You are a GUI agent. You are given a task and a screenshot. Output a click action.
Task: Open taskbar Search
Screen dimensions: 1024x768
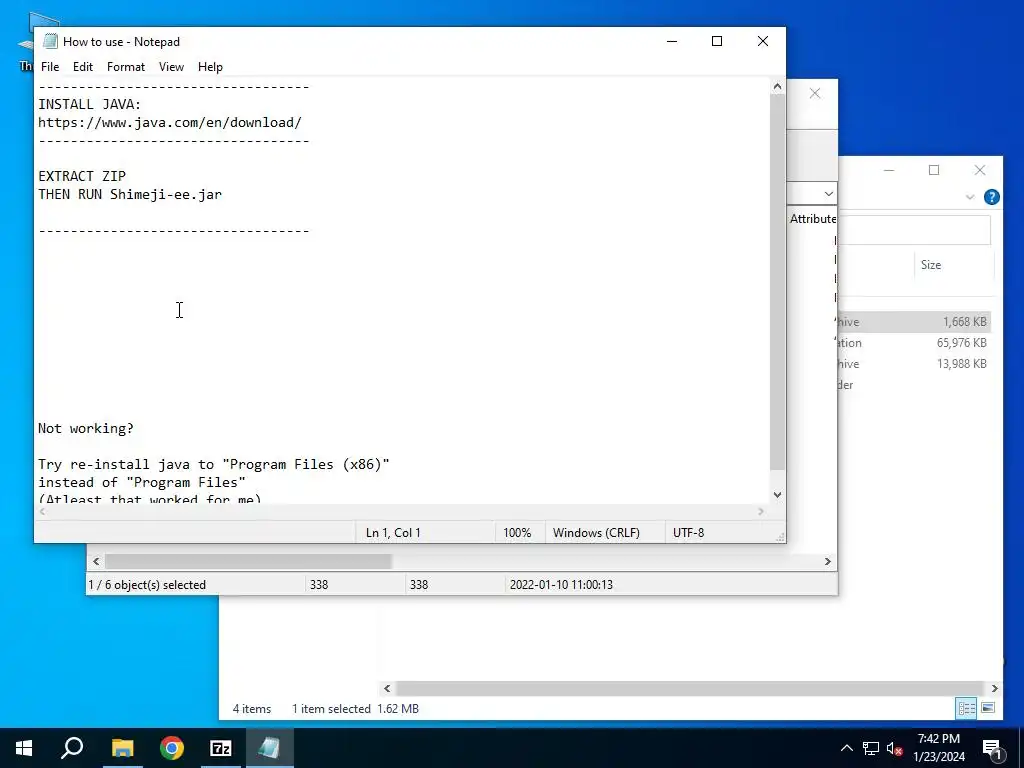point(72,748)
